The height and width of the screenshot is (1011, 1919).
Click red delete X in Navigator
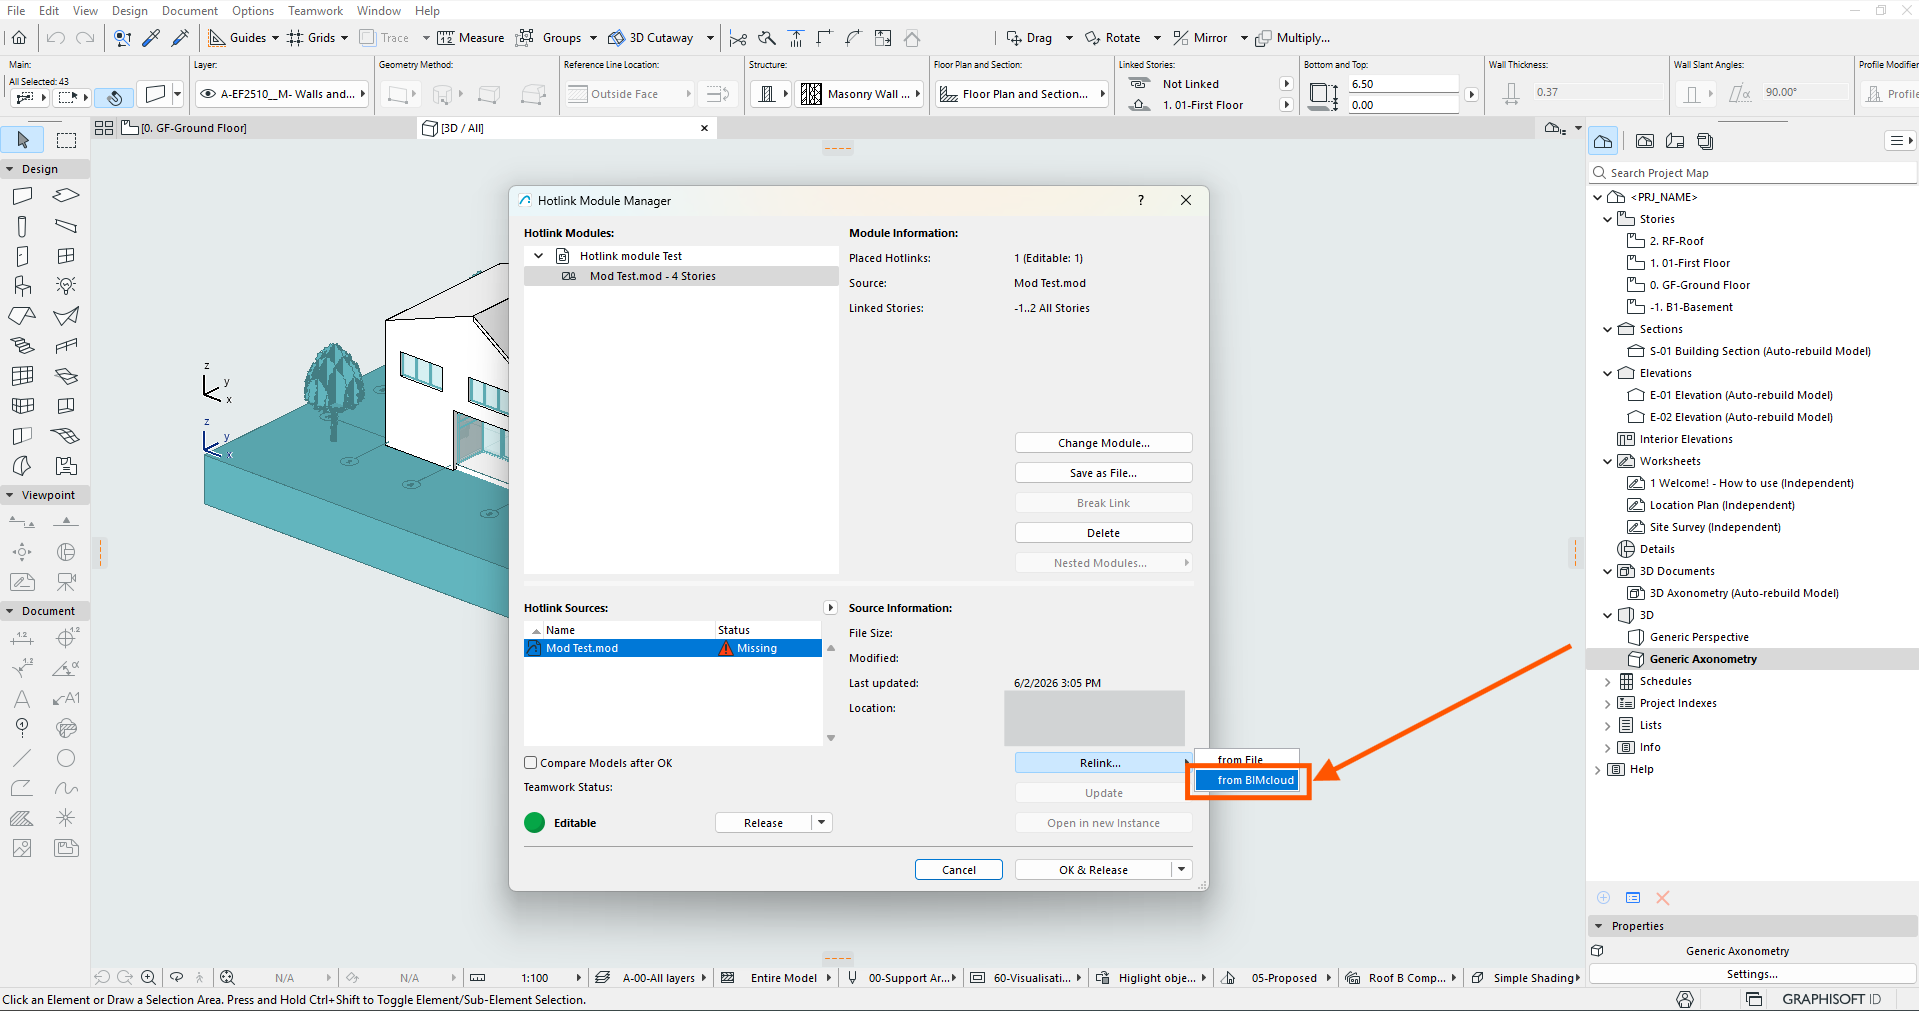tap(1663, 898)
